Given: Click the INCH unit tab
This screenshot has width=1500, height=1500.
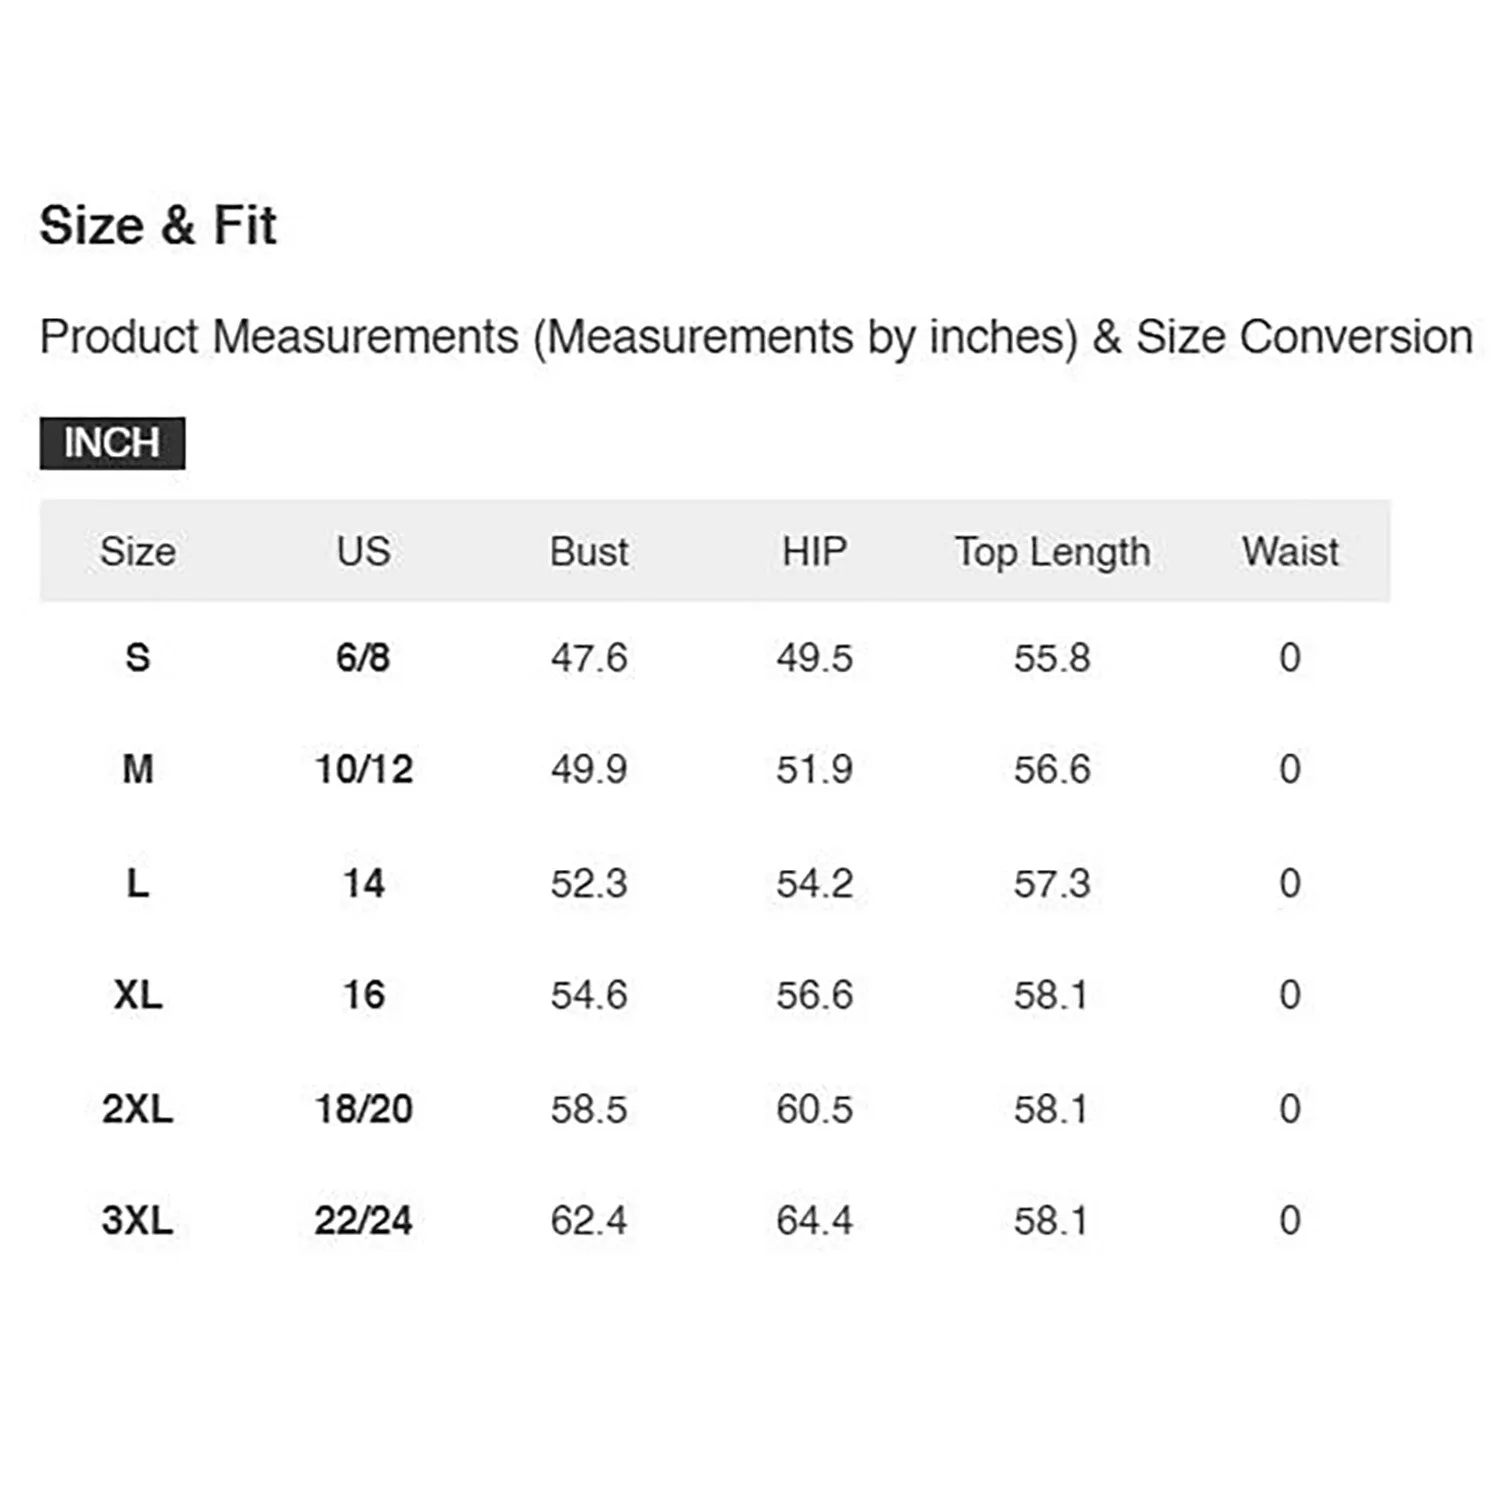Looking at the screenshot, I should tap(112, 443).
